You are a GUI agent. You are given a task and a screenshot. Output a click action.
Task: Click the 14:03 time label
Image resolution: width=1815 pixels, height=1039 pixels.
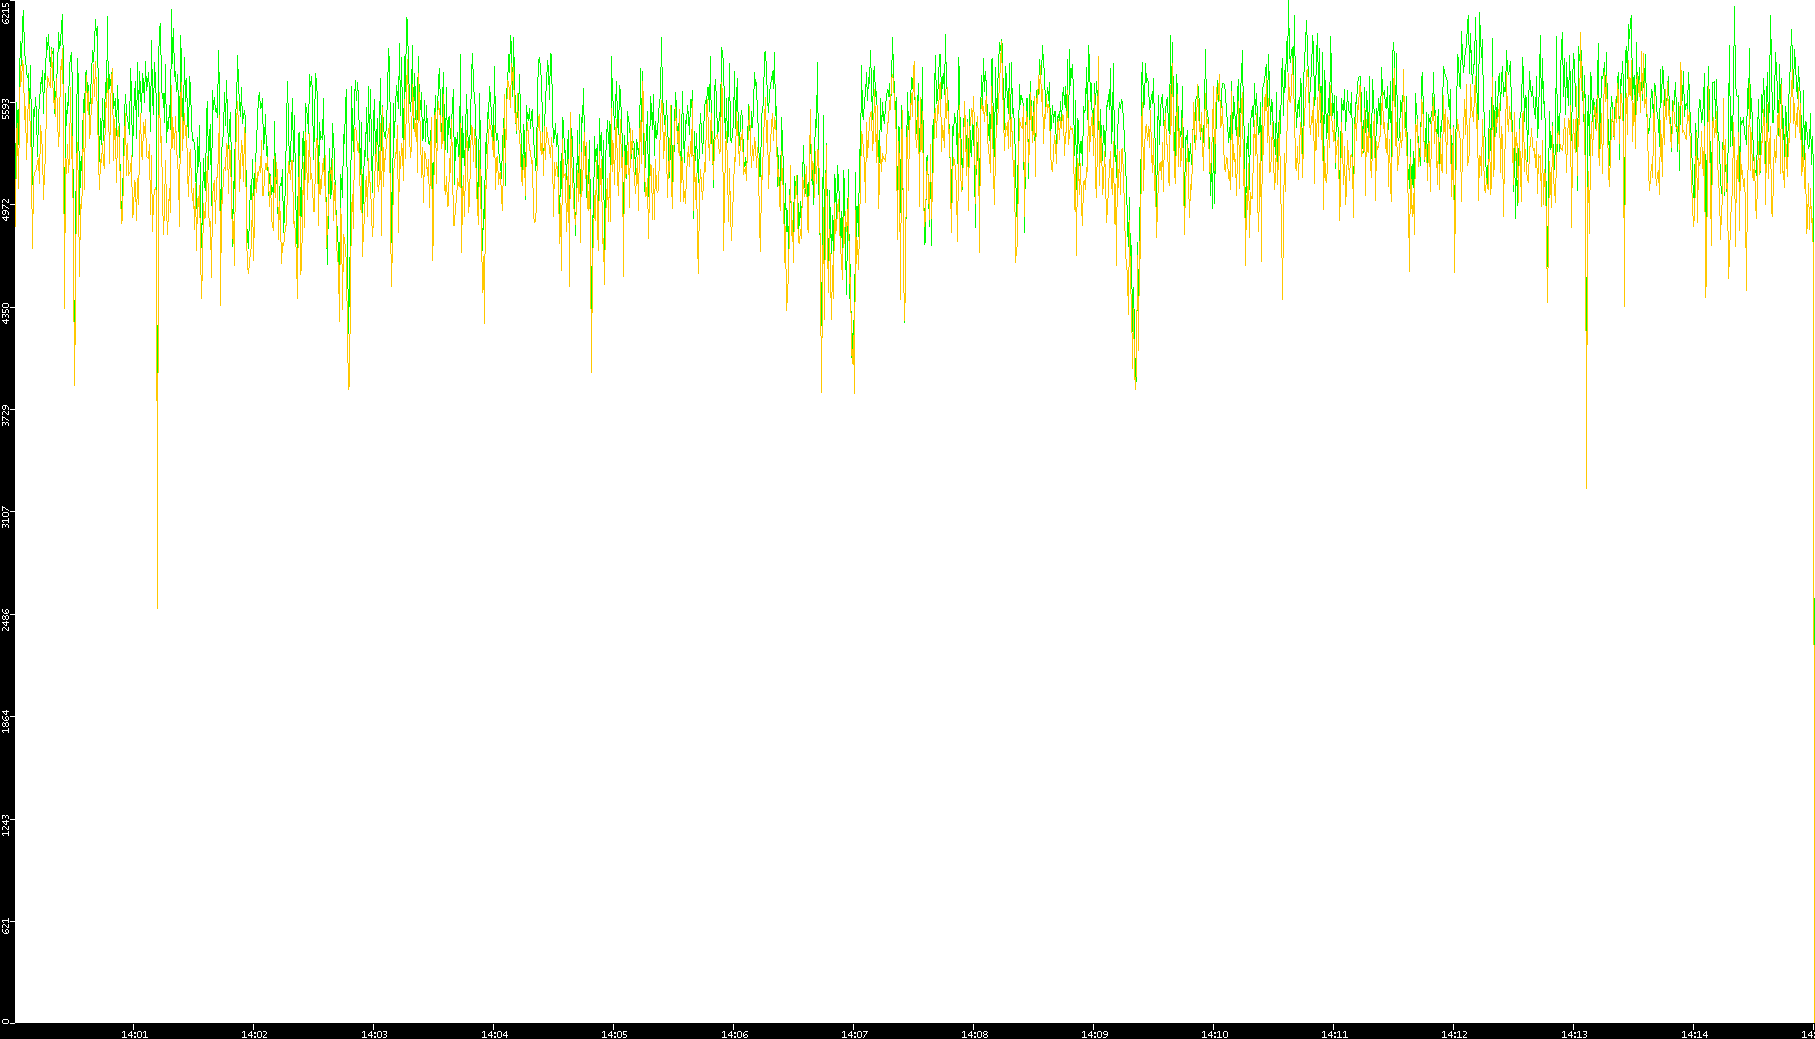(374, 1034)
